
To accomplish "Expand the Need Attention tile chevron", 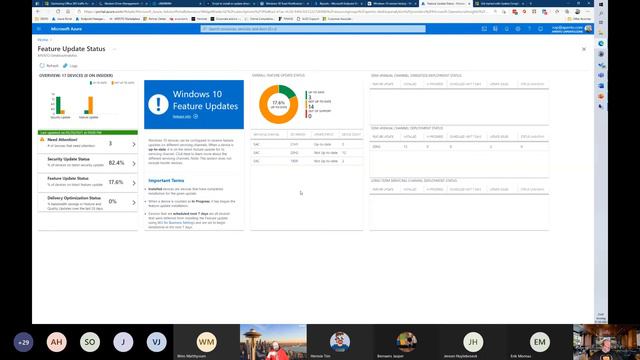I will point(134,144).
